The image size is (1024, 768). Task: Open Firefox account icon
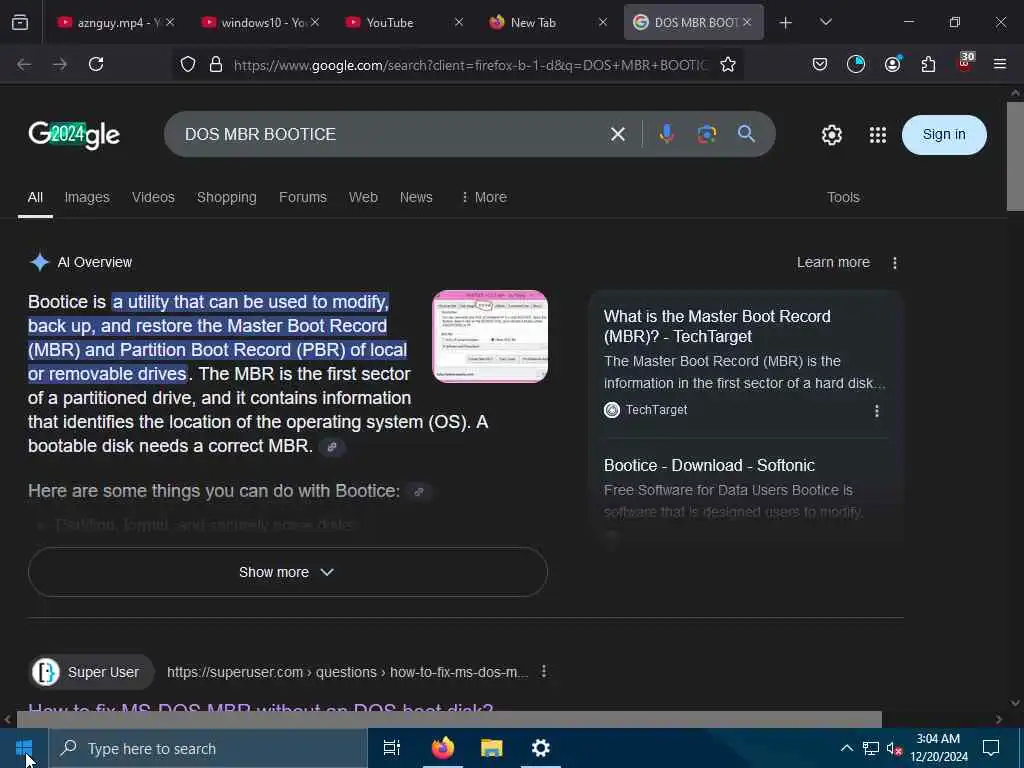[892, 64]
